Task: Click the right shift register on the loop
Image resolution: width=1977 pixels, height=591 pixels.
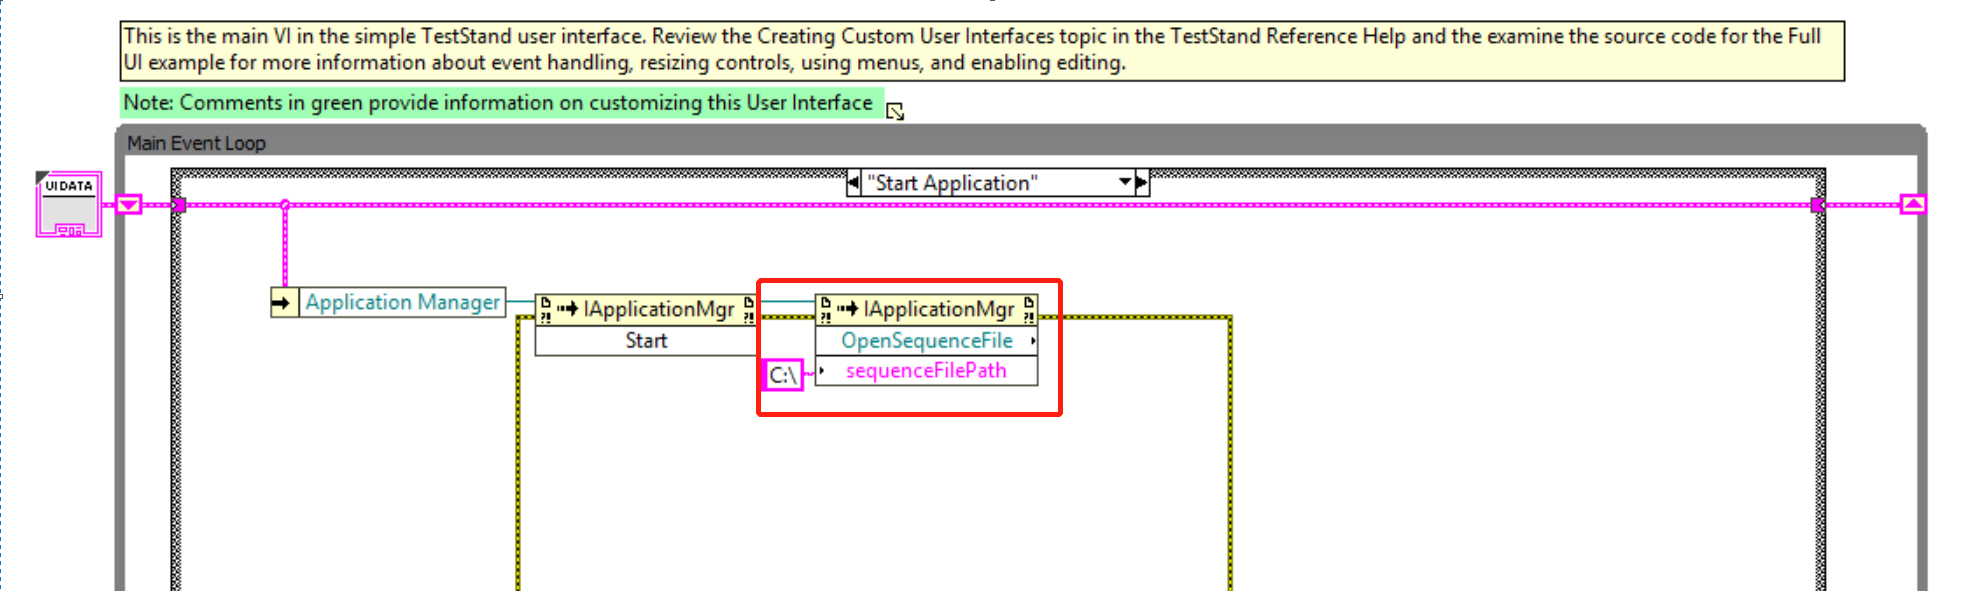Action: tap(1913, 204)
